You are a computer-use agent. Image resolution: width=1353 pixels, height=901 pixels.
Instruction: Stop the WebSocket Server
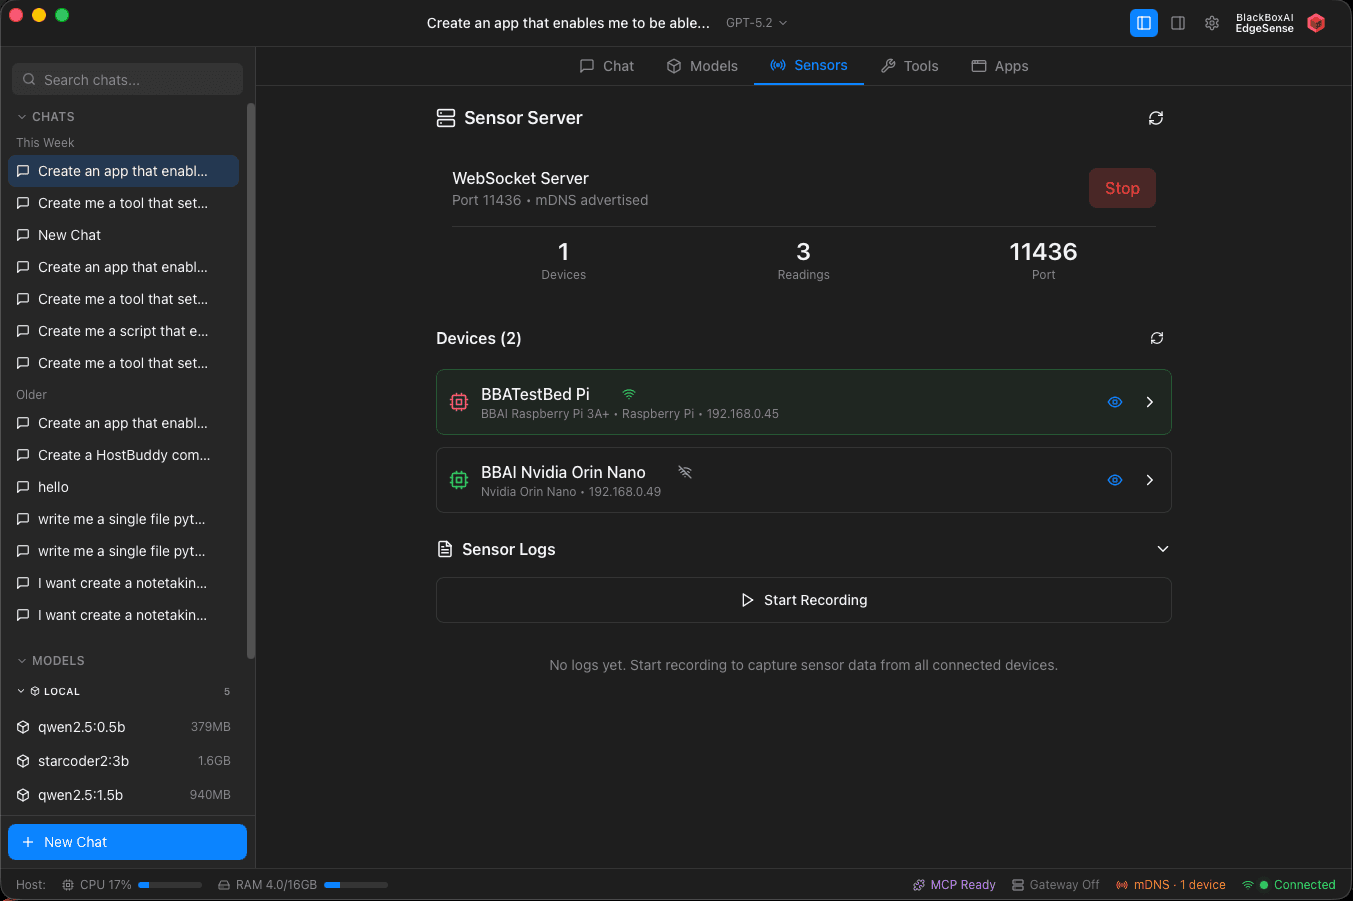[x=1121, y=188]
